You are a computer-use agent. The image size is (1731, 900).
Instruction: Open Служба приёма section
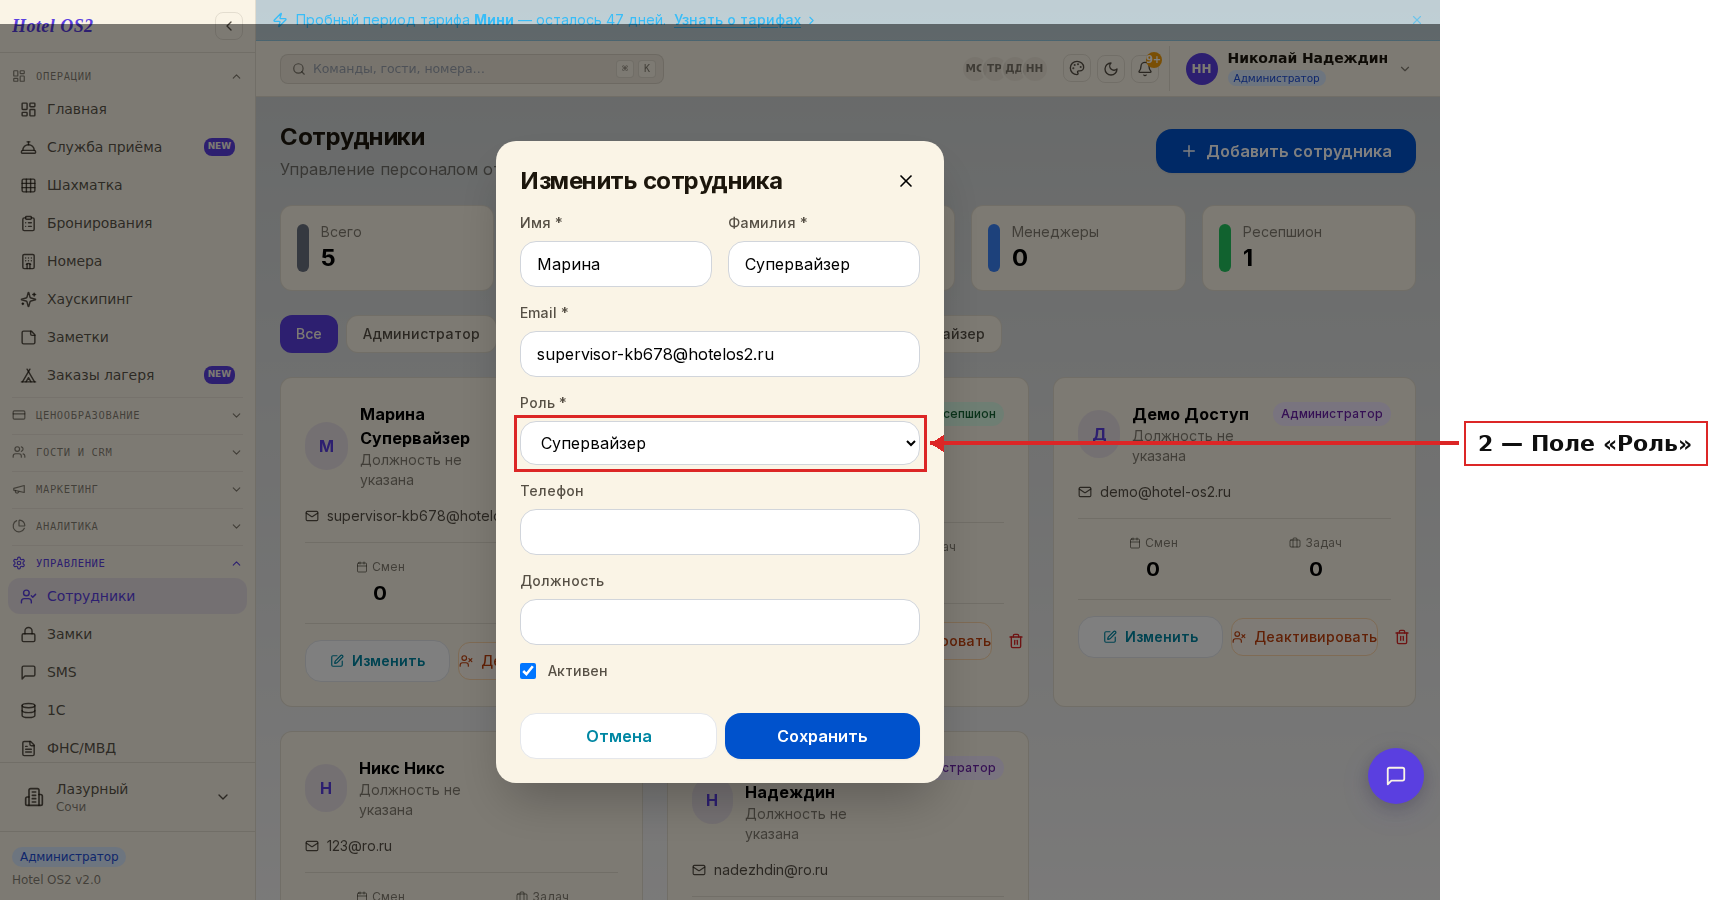click(127, 147)
